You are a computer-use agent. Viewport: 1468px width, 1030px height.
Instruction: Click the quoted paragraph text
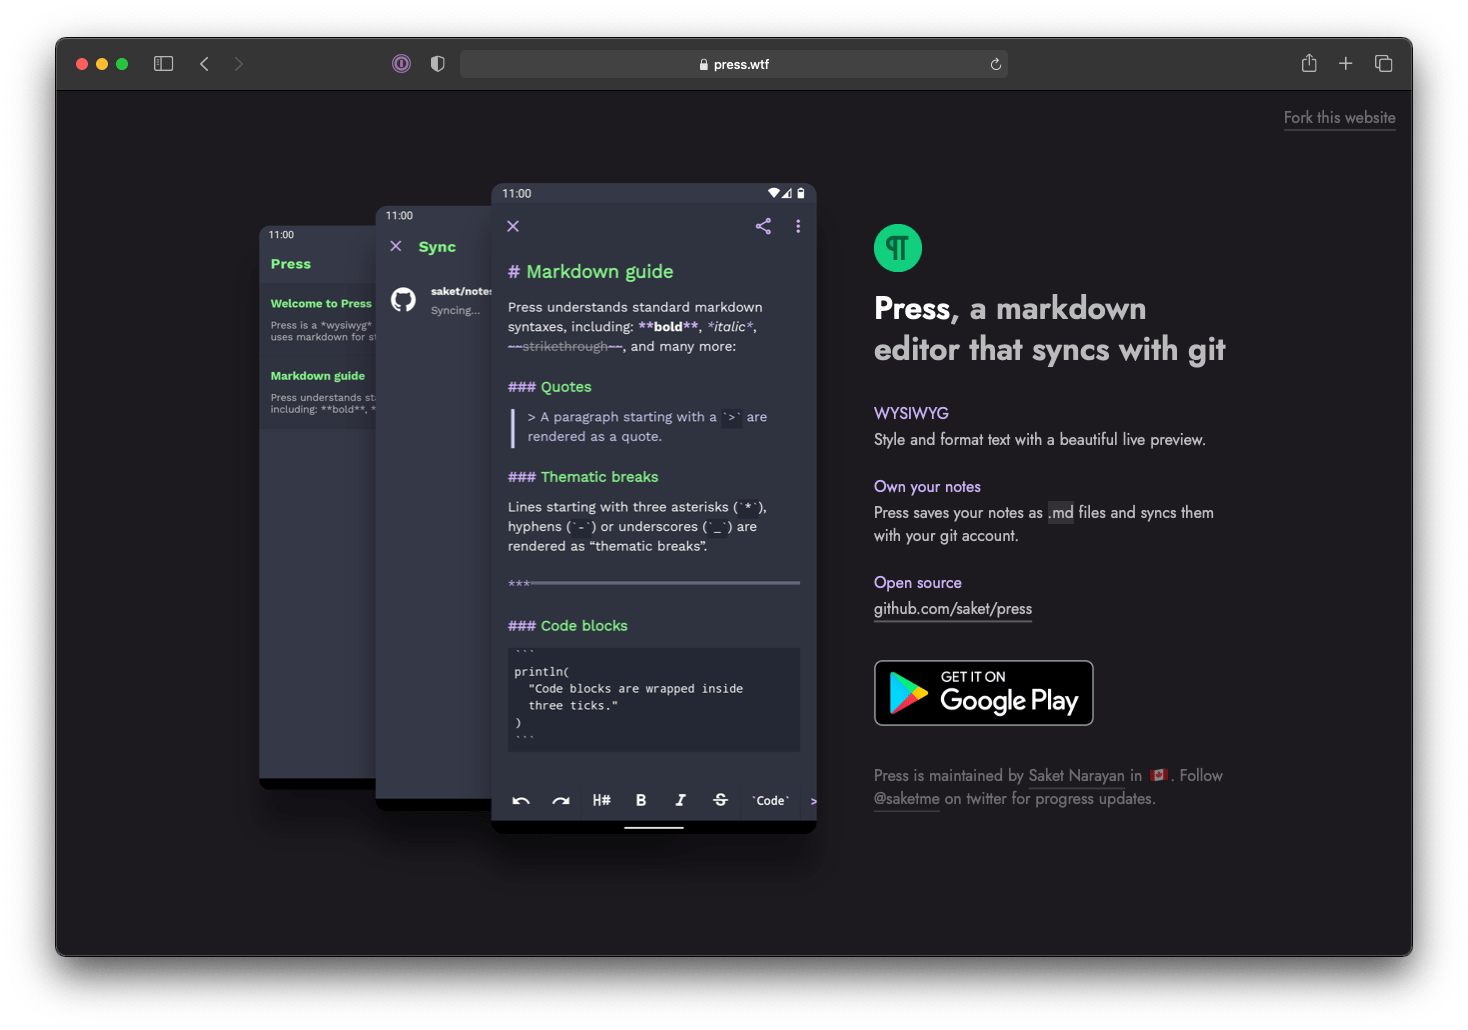[x=647, y=427]
